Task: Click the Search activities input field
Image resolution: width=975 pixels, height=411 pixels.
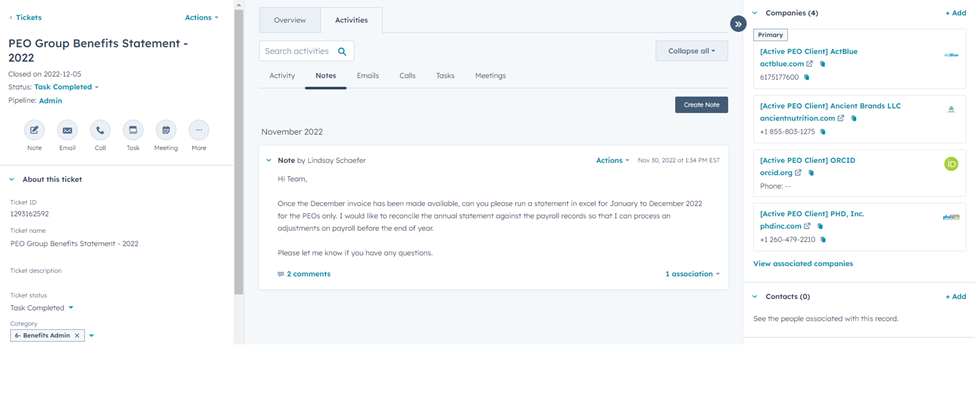Action: pos(298,51)
